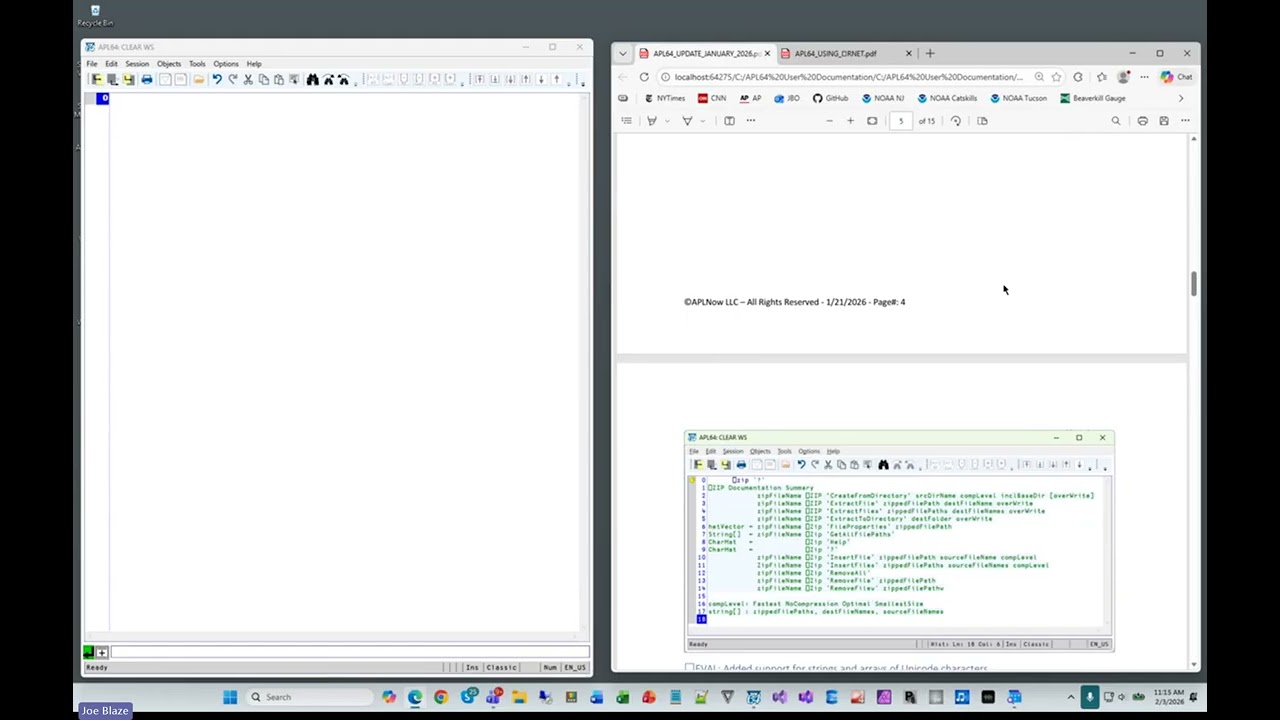Switch to the APL64_USING_CRNET.pdf tab
Viewport: 1280px width, 720px height.
[845, 53]
